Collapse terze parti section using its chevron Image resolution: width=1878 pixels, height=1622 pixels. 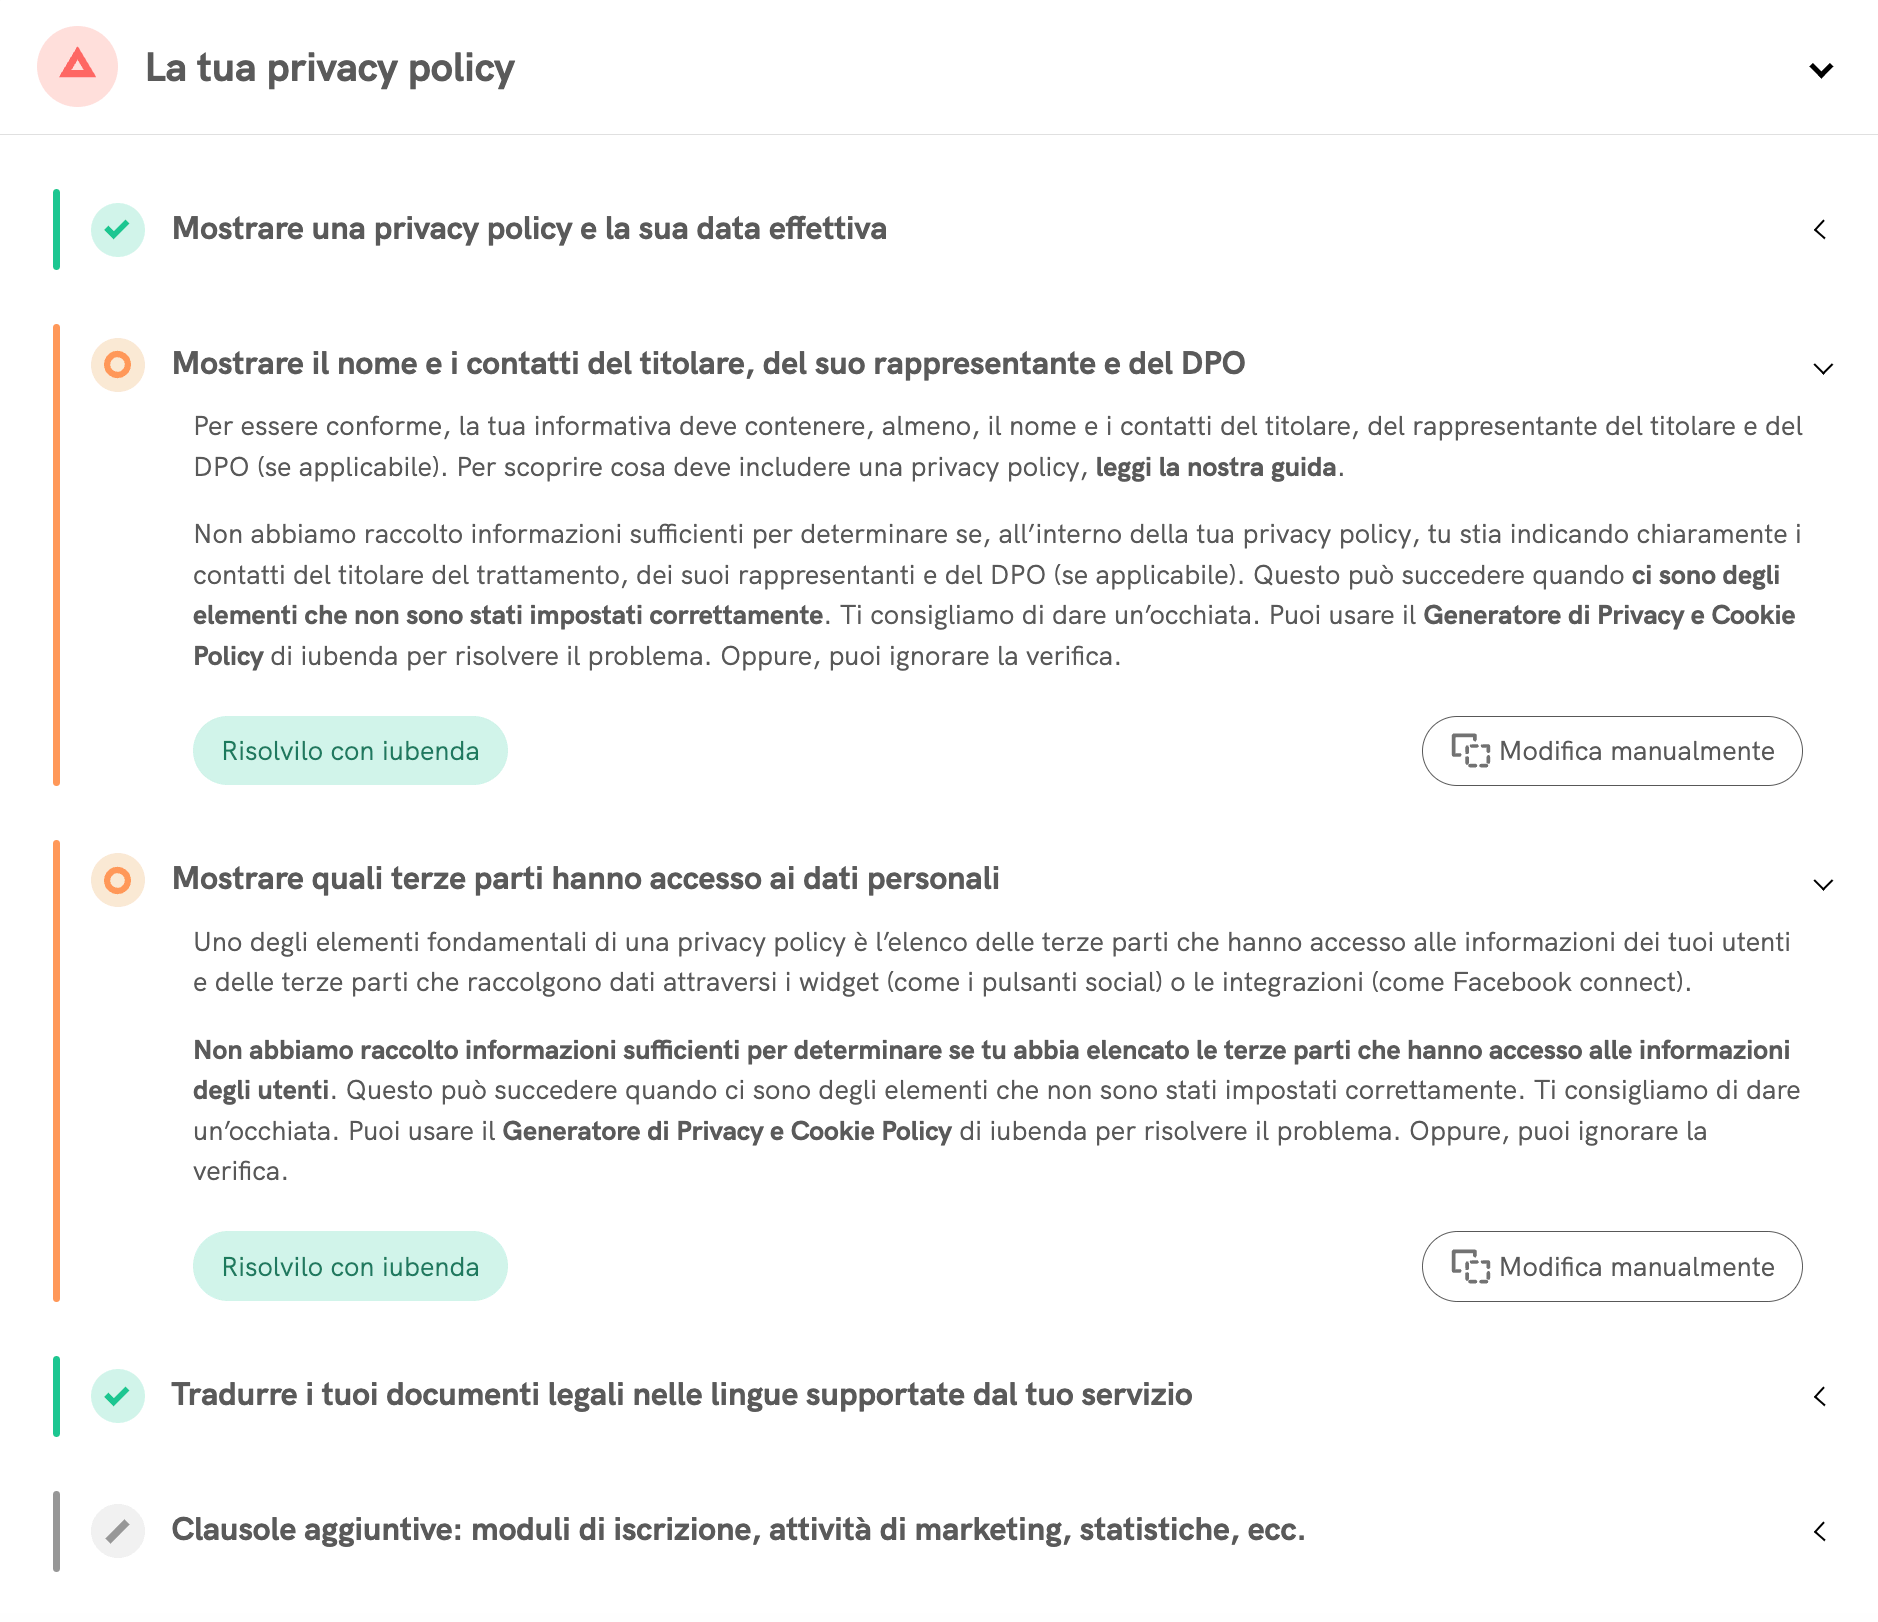(x=1822, y=885)
